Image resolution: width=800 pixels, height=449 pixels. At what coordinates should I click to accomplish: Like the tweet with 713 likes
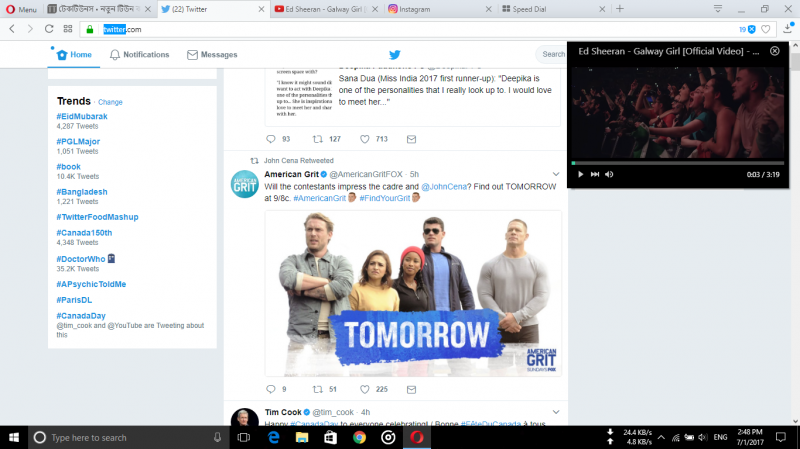point(364,139)
